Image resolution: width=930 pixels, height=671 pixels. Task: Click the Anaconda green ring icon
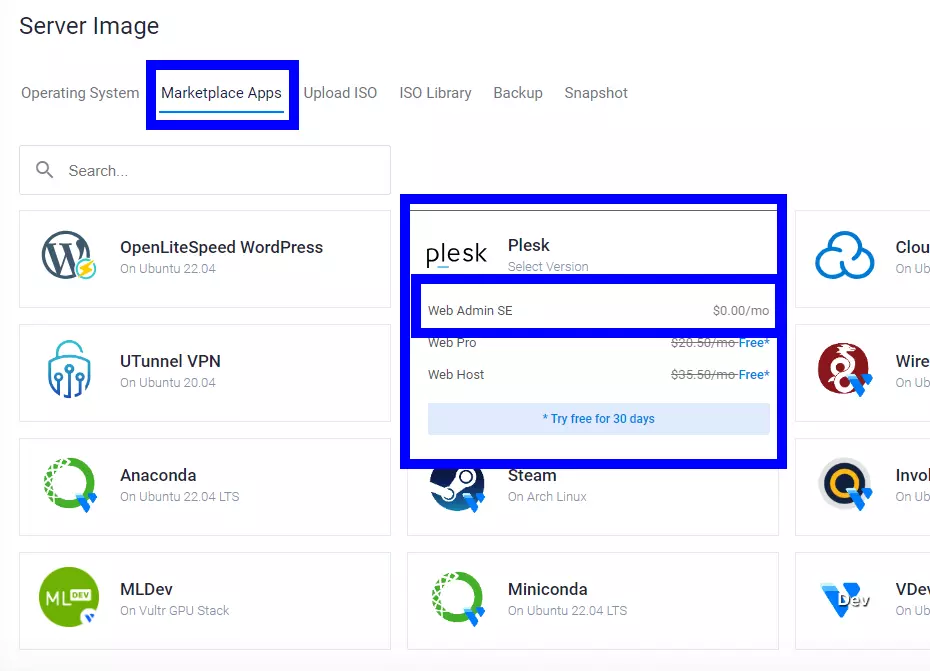click(x=70, y=484)
